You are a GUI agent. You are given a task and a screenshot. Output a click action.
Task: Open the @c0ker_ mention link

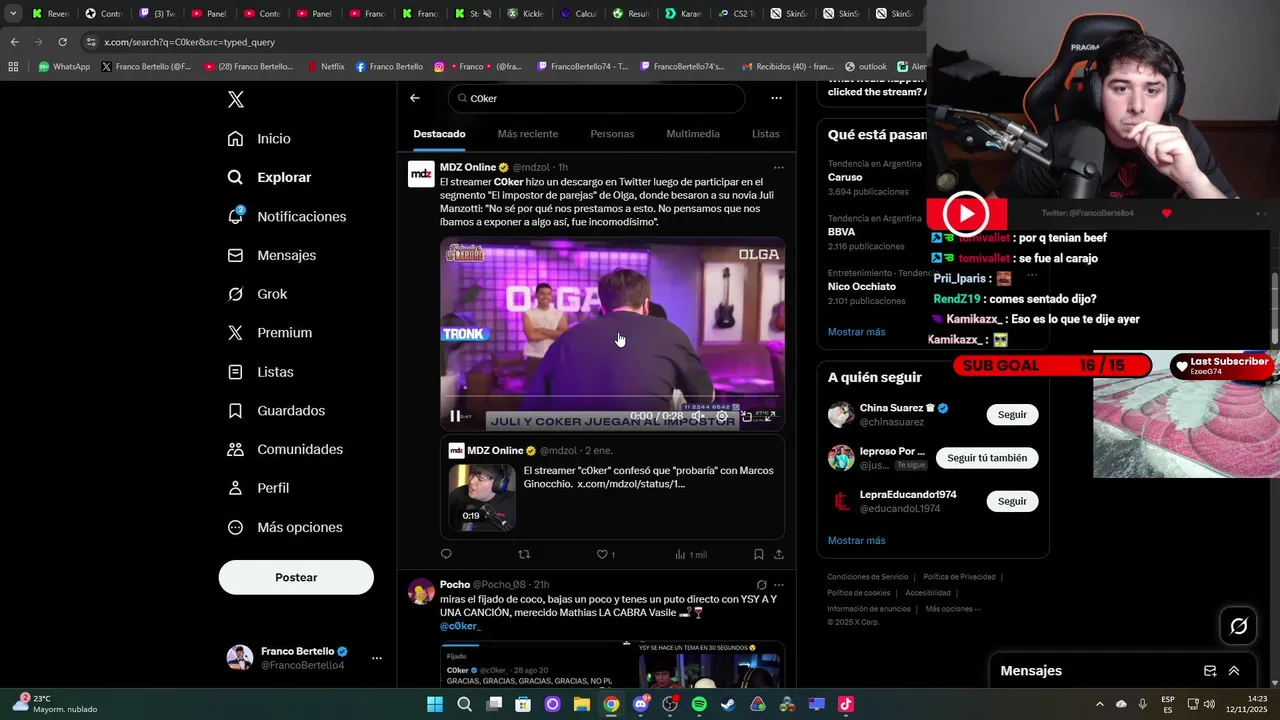(x=460, y=626)
